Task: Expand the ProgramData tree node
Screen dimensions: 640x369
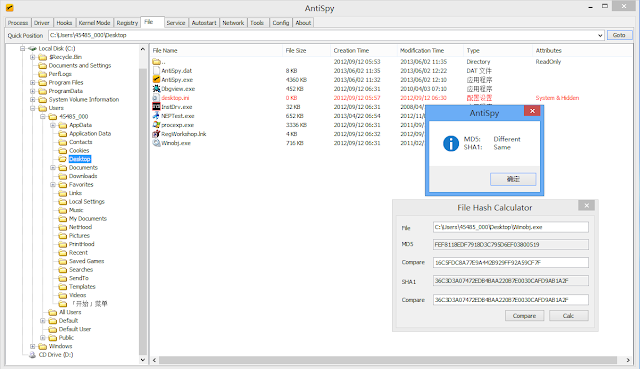Action: pyautogui.click(x=33, y=91)
